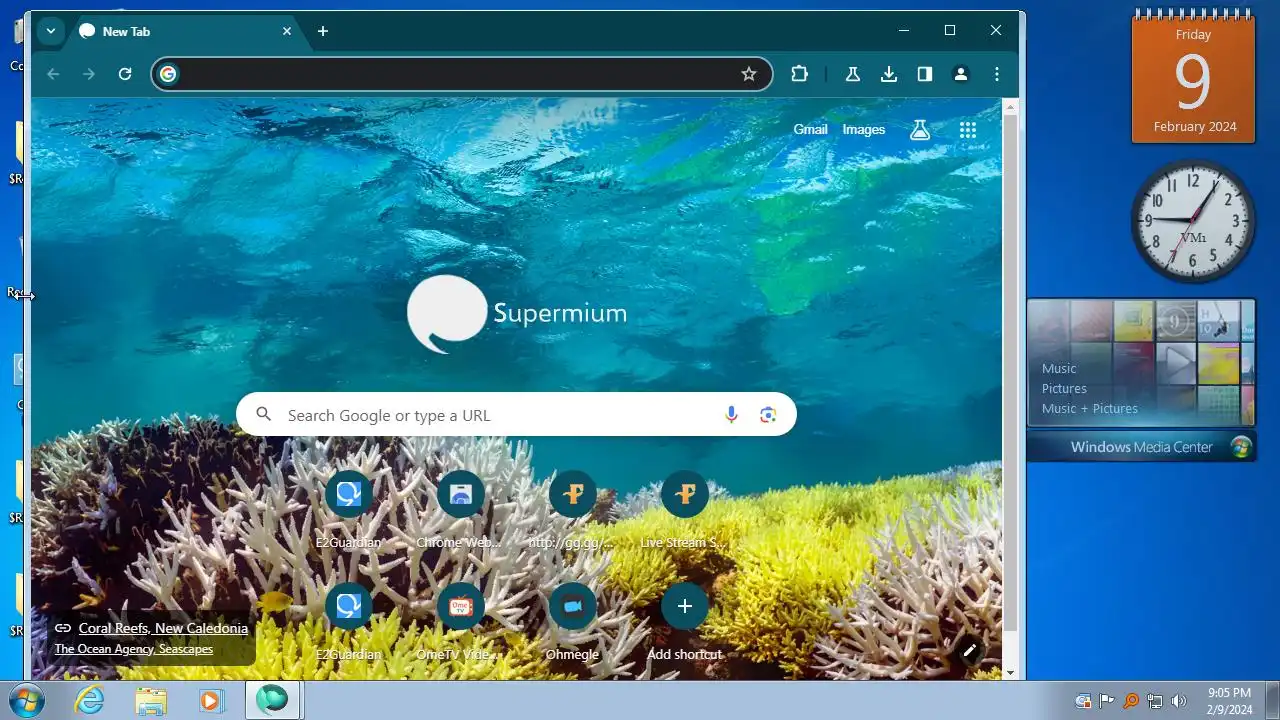
Task: Bookmark this tab with star icon
Action: [749, 74]
